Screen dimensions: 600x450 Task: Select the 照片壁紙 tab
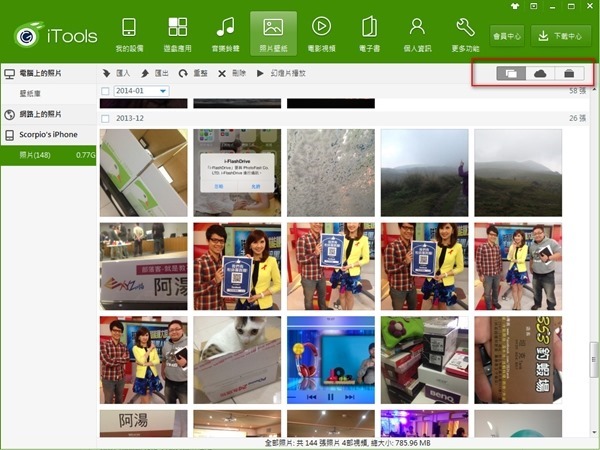pyautogui.click(x=273, y=33)
